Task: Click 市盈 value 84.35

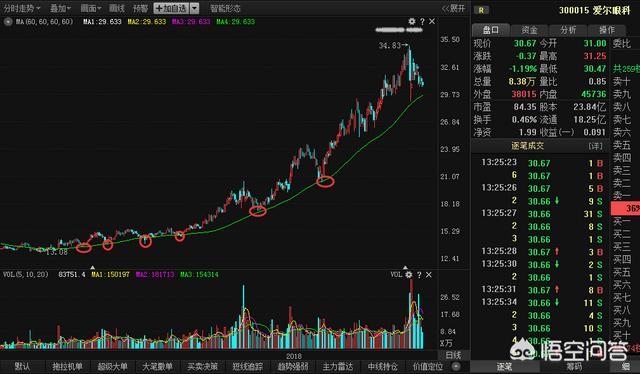Action: 524,107
